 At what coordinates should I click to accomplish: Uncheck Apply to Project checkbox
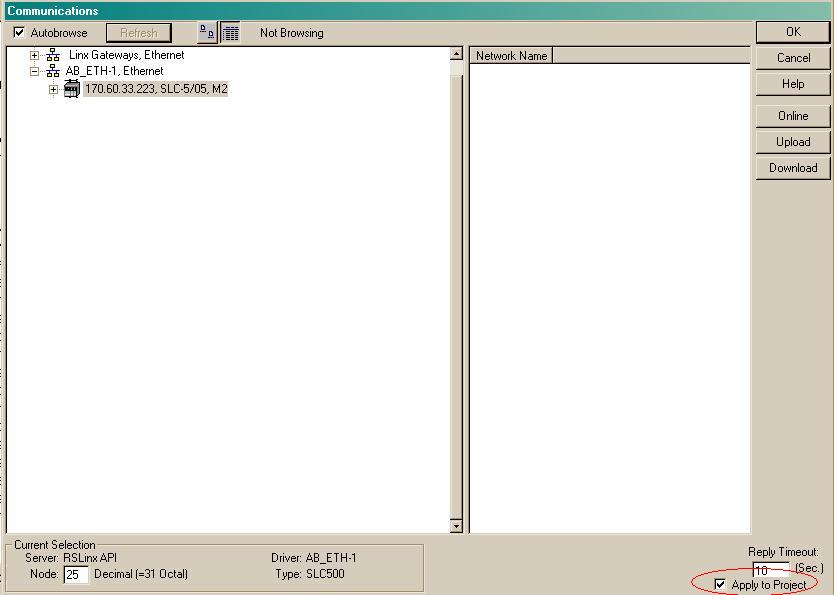coord(720,584)
